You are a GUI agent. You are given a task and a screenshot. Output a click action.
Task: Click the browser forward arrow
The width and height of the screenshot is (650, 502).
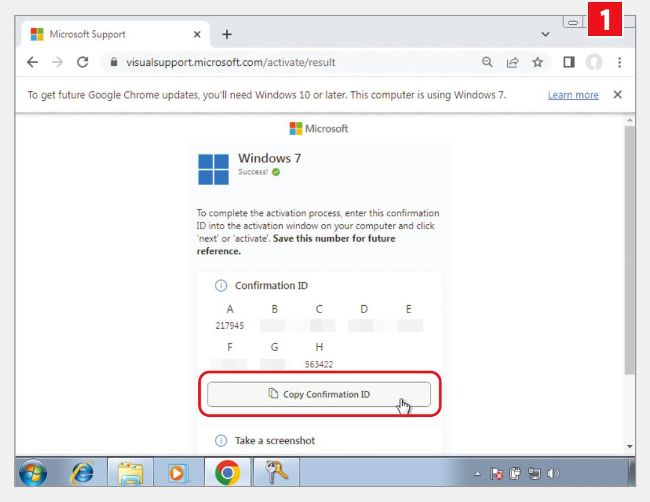57,63
